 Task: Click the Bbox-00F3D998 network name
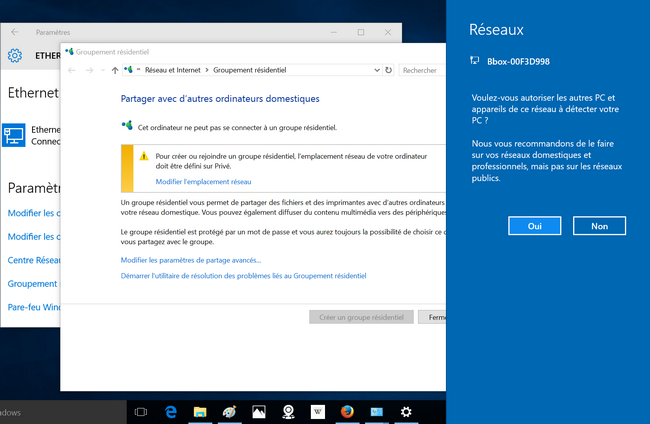[x=518, y=61]
